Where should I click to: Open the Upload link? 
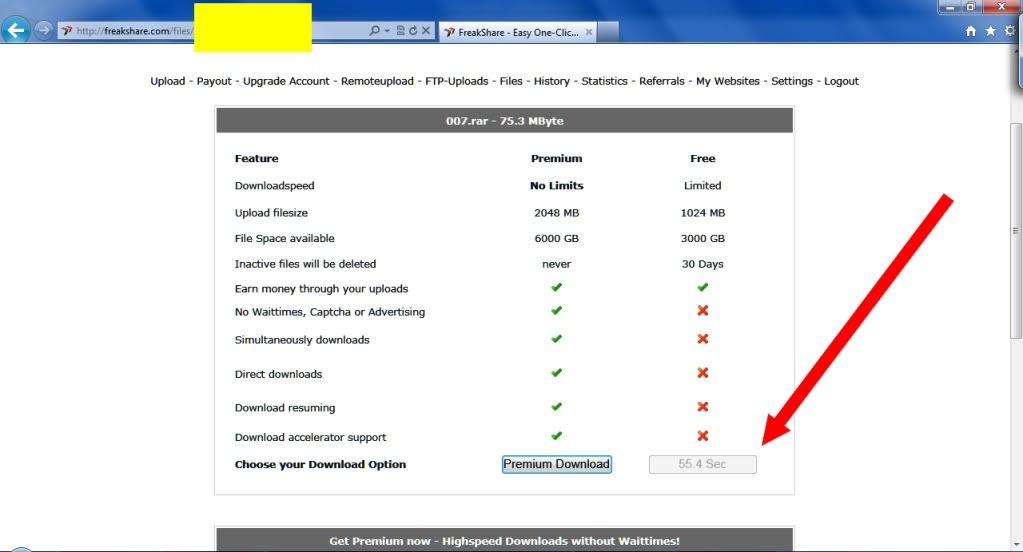(168, 81)
